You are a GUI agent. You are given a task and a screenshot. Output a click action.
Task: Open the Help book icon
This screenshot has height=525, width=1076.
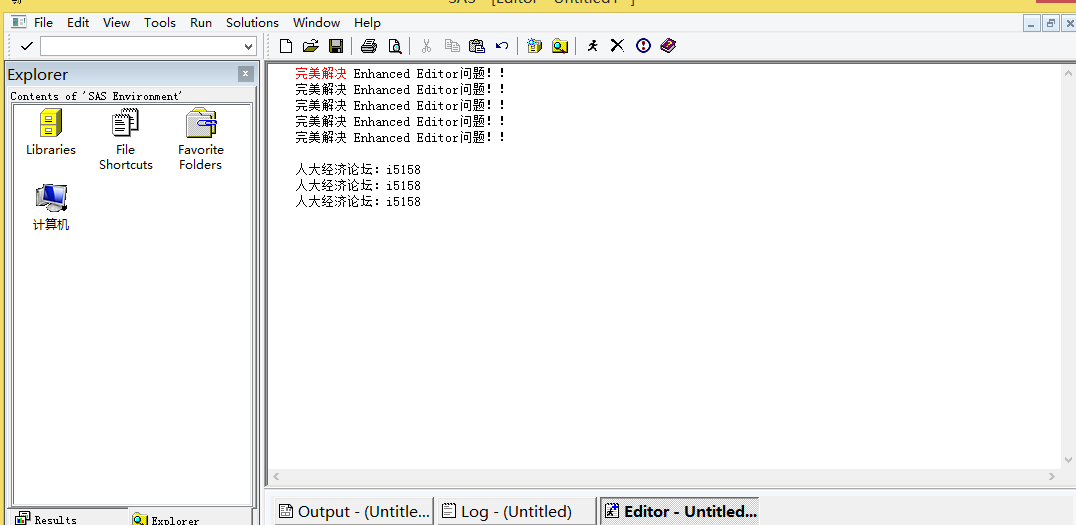668,46
